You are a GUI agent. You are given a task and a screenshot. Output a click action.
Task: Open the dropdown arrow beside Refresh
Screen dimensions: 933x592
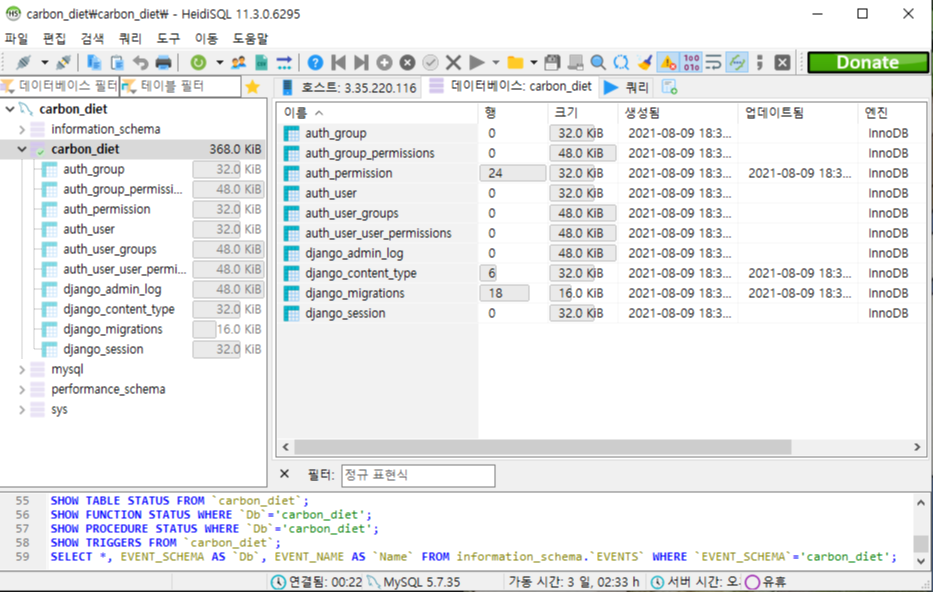click(x=220, y=62)
